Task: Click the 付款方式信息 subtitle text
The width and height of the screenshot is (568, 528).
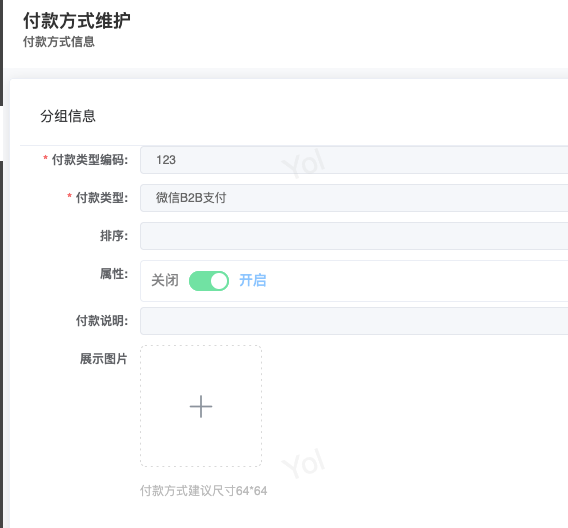Action: click(59, 42)
